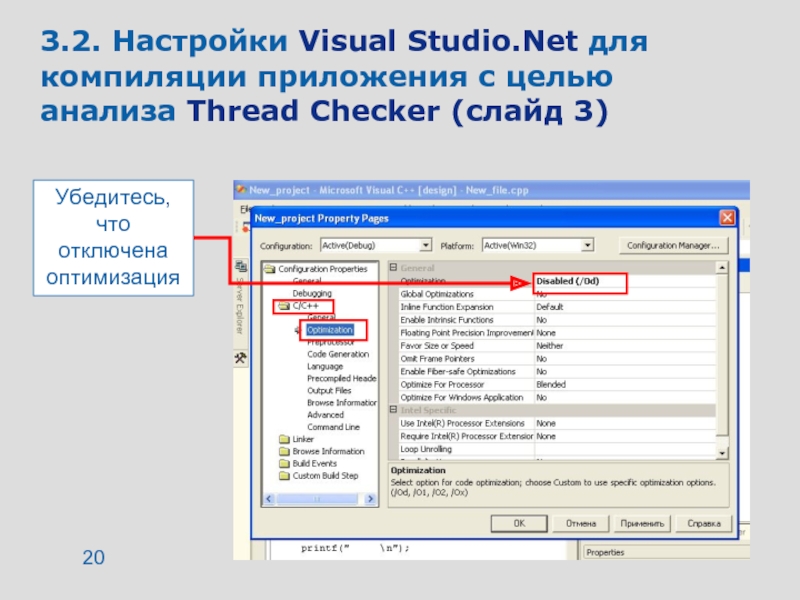Open the Platform dropdown Active(Win32)
This screenshot has width=800, height=600.
pyautogui.click(x=587, y=245)
